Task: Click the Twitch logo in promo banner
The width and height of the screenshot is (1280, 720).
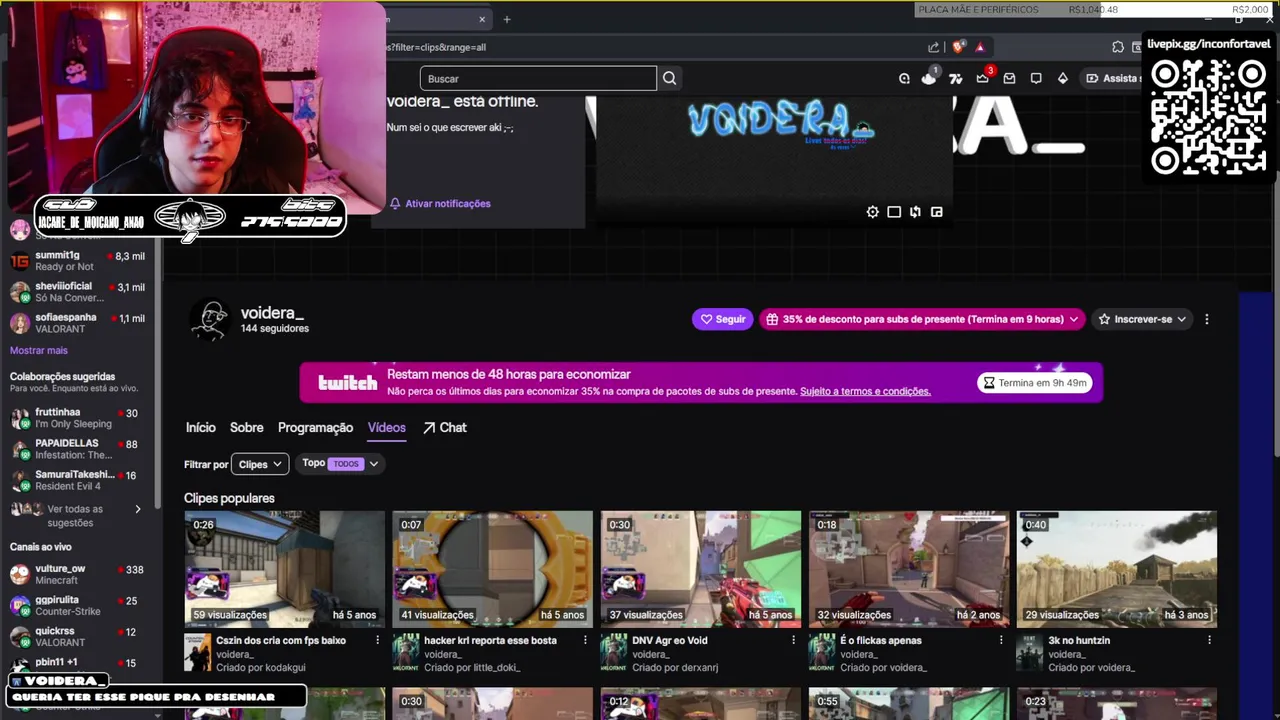Action: click(x=347, y=382)
